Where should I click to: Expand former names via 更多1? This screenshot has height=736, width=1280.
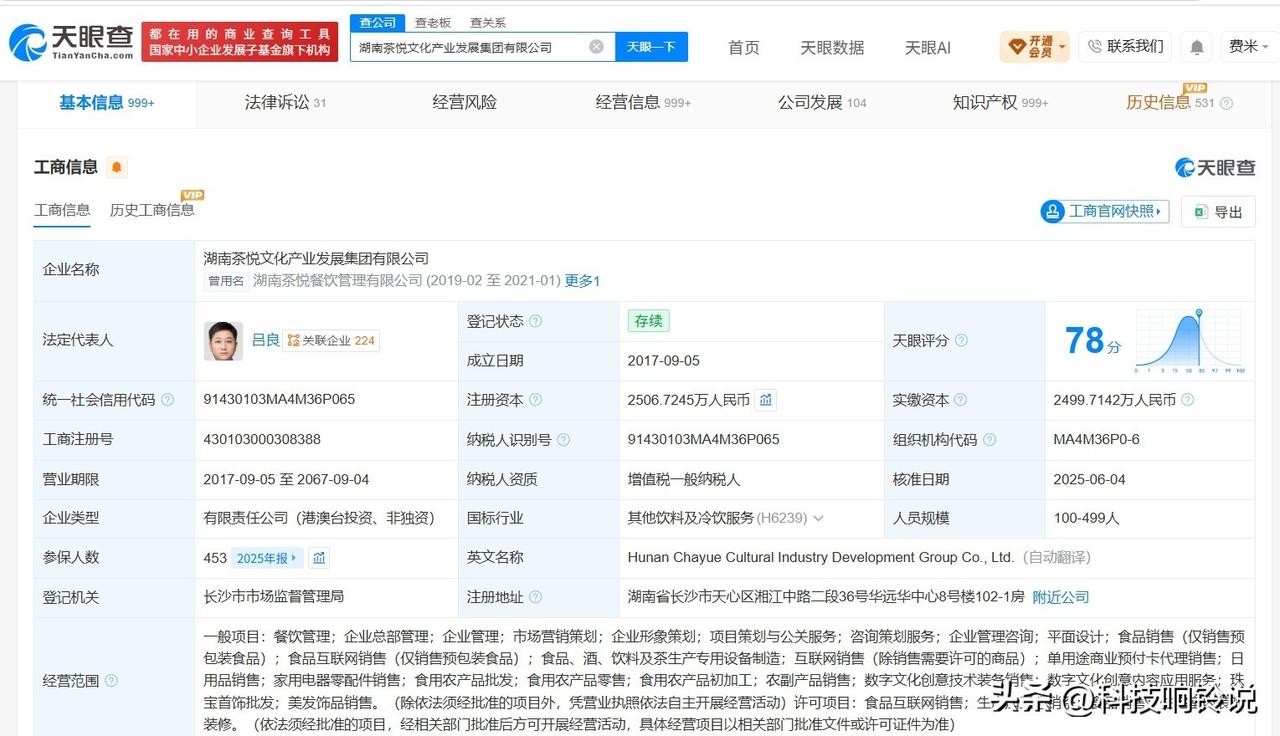pyautogui.click(x=582, y=281)
